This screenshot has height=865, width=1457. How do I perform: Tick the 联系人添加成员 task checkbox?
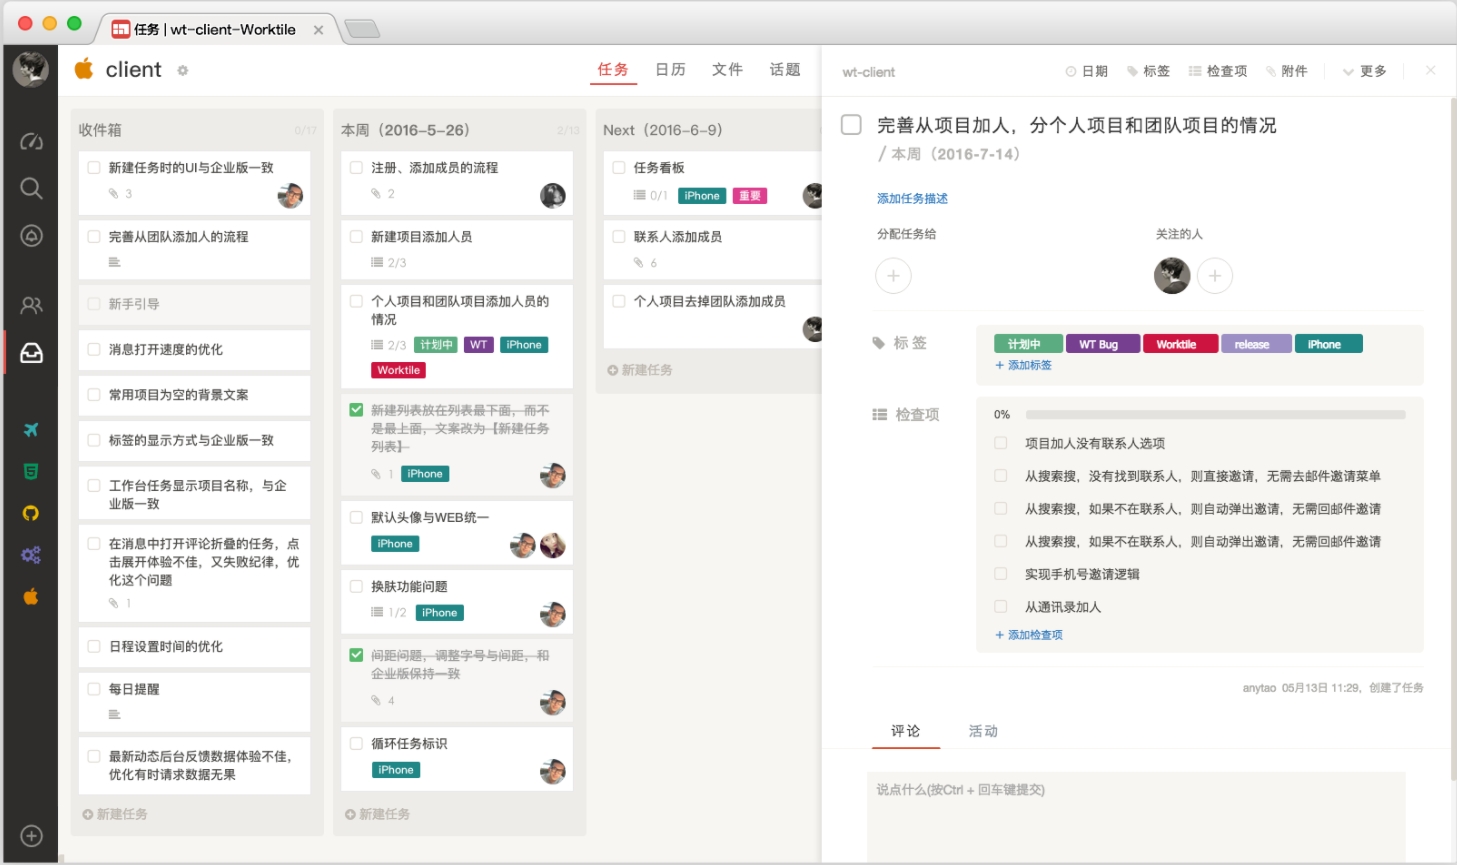pyautogui.click(x=619, y=237)
